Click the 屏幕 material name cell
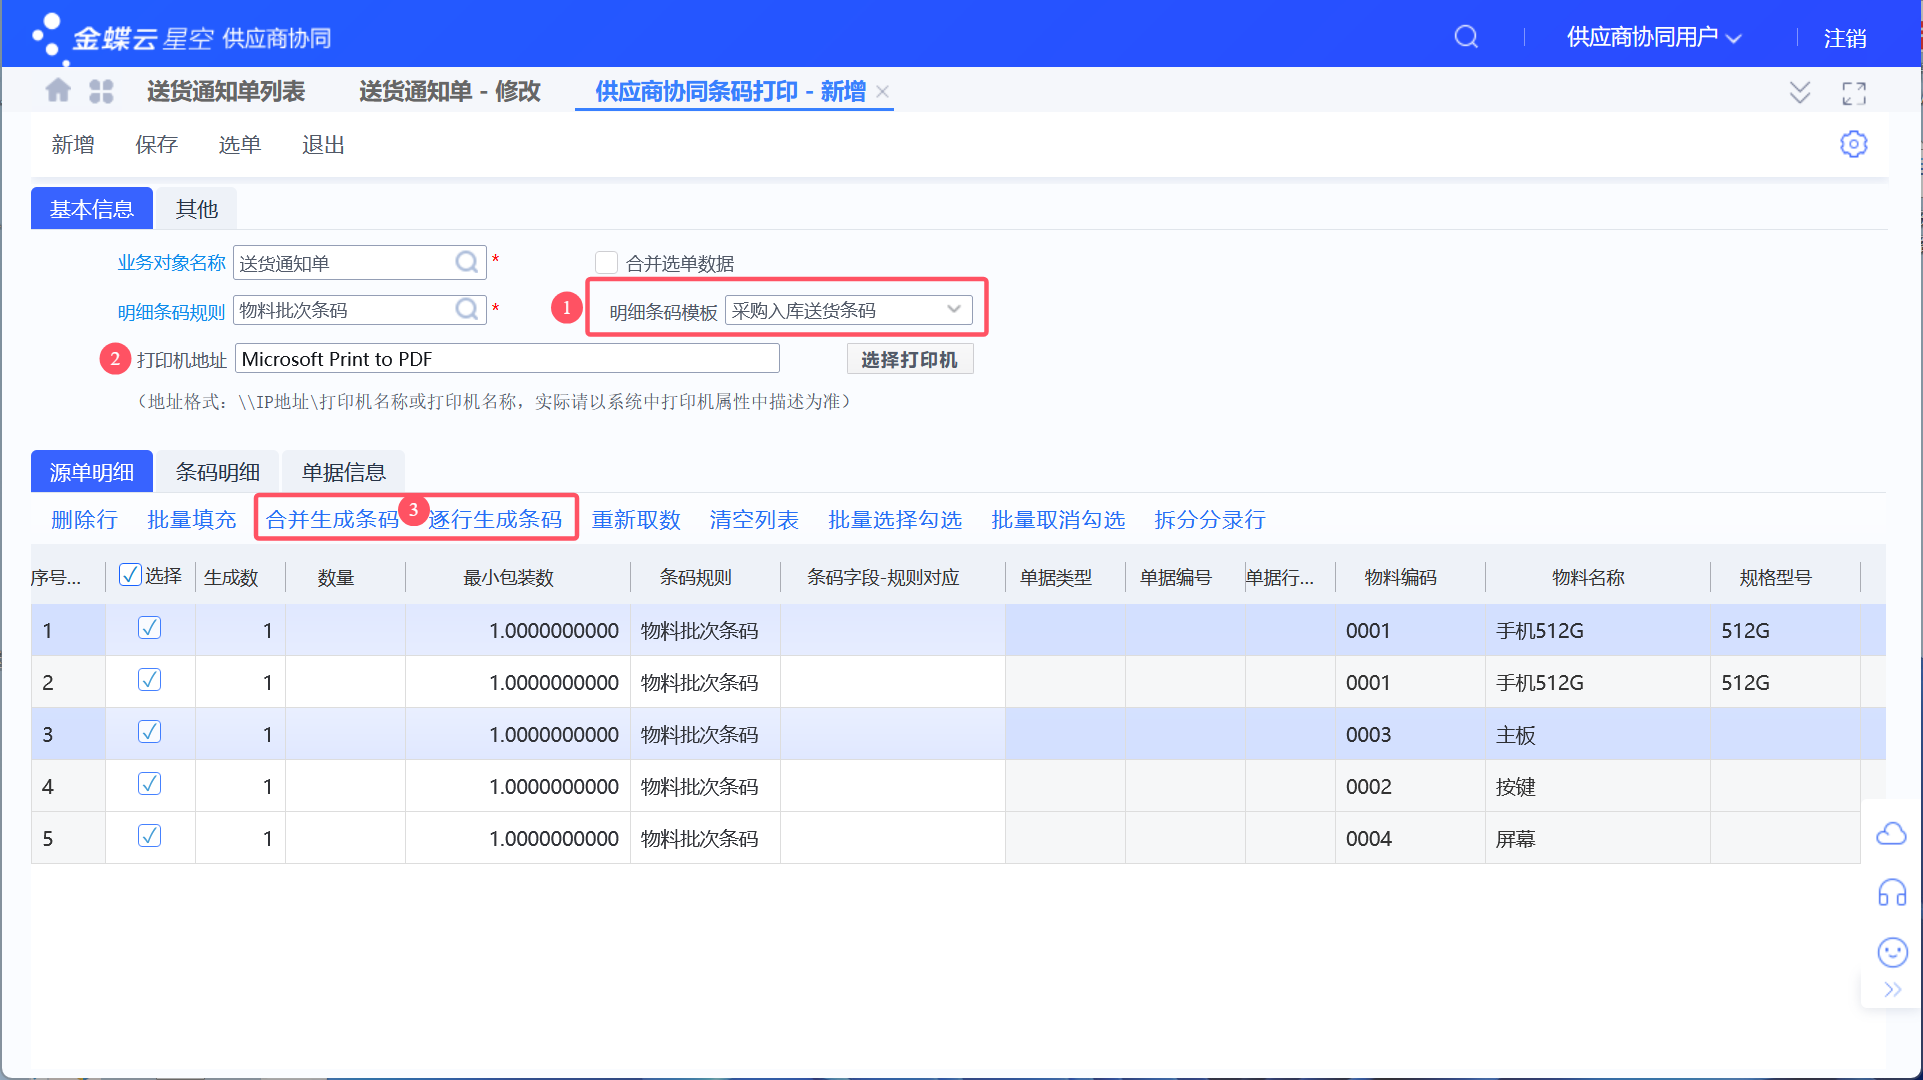The height and width of the screenshot is (1080, 1923). [x=1597, y=838]
